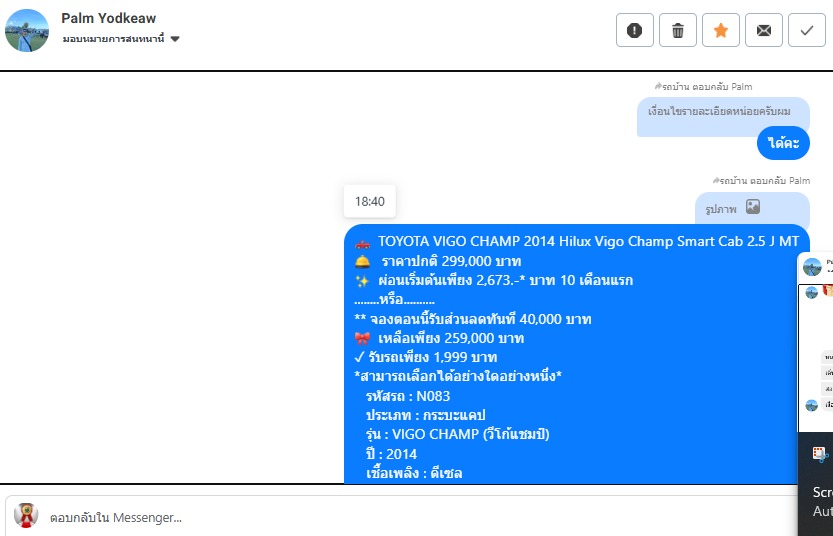
Task: Click the ราคาปกติ 299,000 บาท line
Action: 452,261
